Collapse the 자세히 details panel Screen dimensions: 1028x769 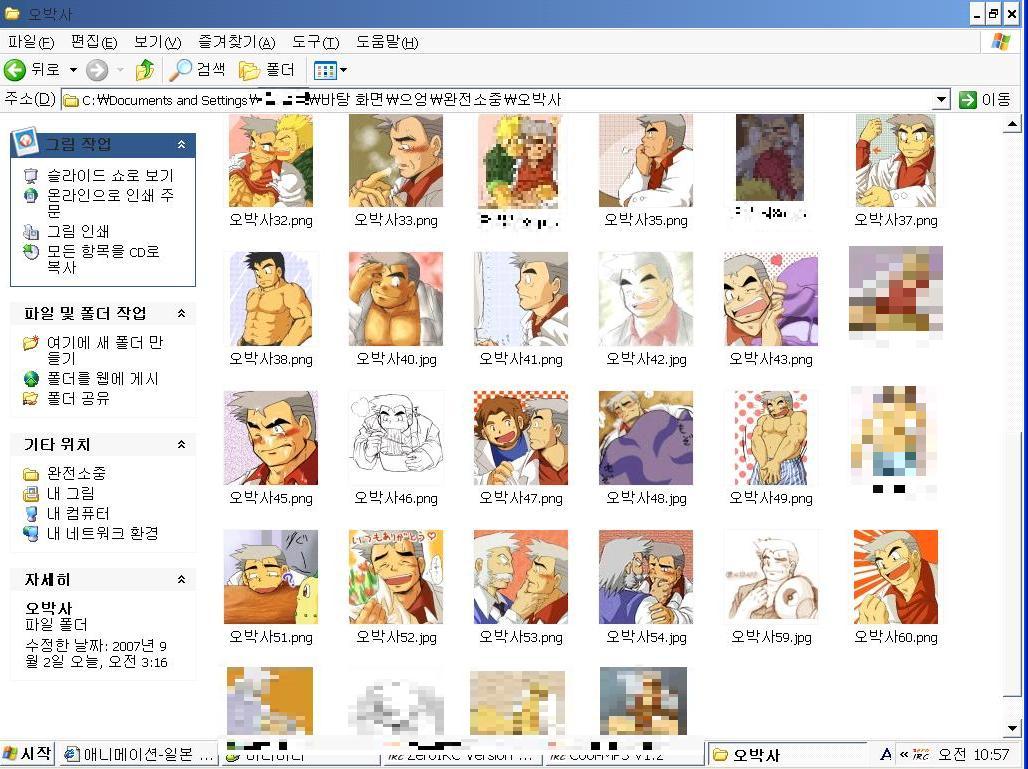pyautogui.click(x=182, y=580)
